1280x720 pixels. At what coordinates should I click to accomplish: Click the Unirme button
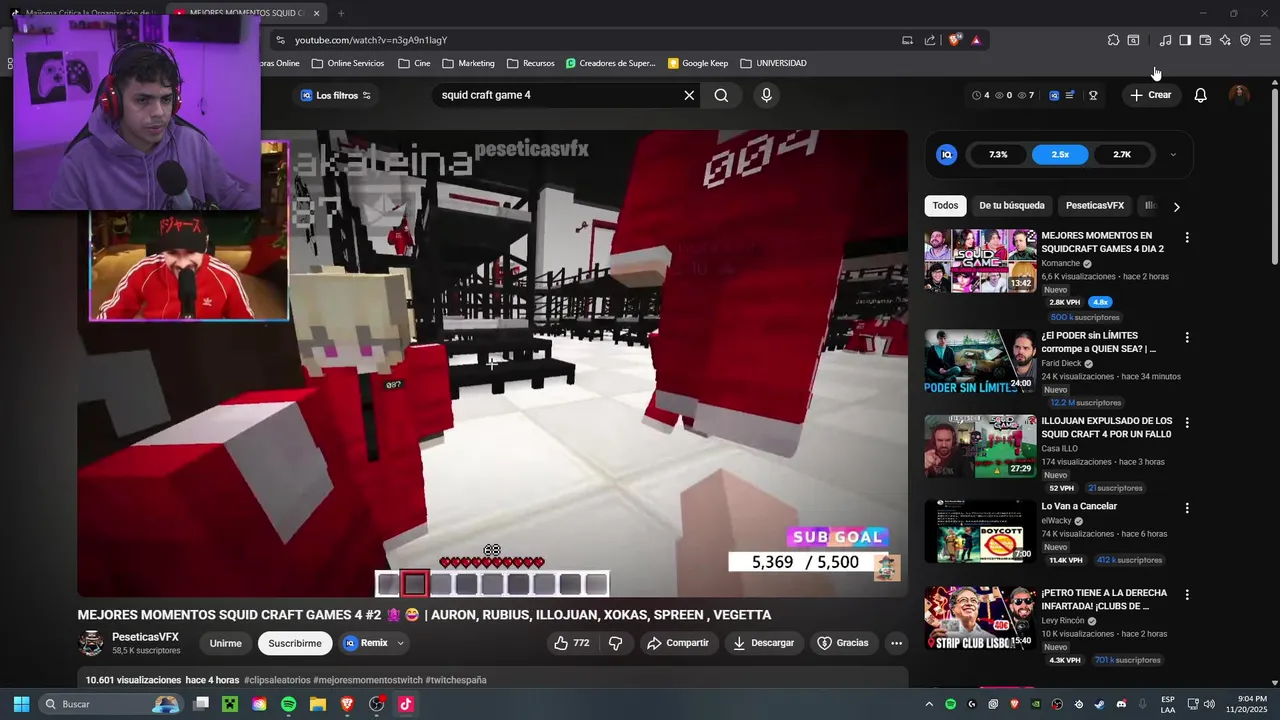pyautogui.click(x=225, y=643)
